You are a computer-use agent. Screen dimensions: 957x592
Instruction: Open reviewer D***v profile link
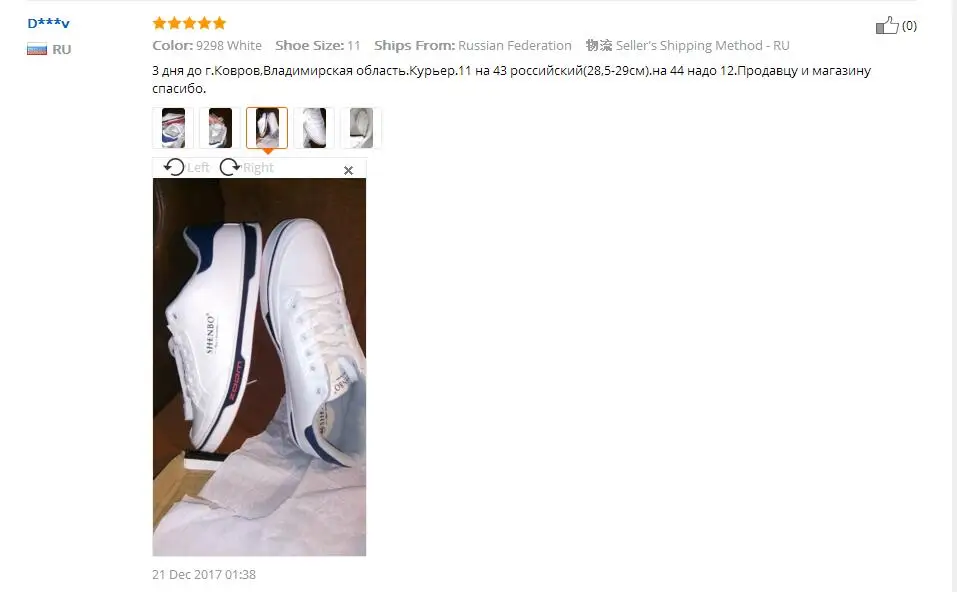click(49, 23)
